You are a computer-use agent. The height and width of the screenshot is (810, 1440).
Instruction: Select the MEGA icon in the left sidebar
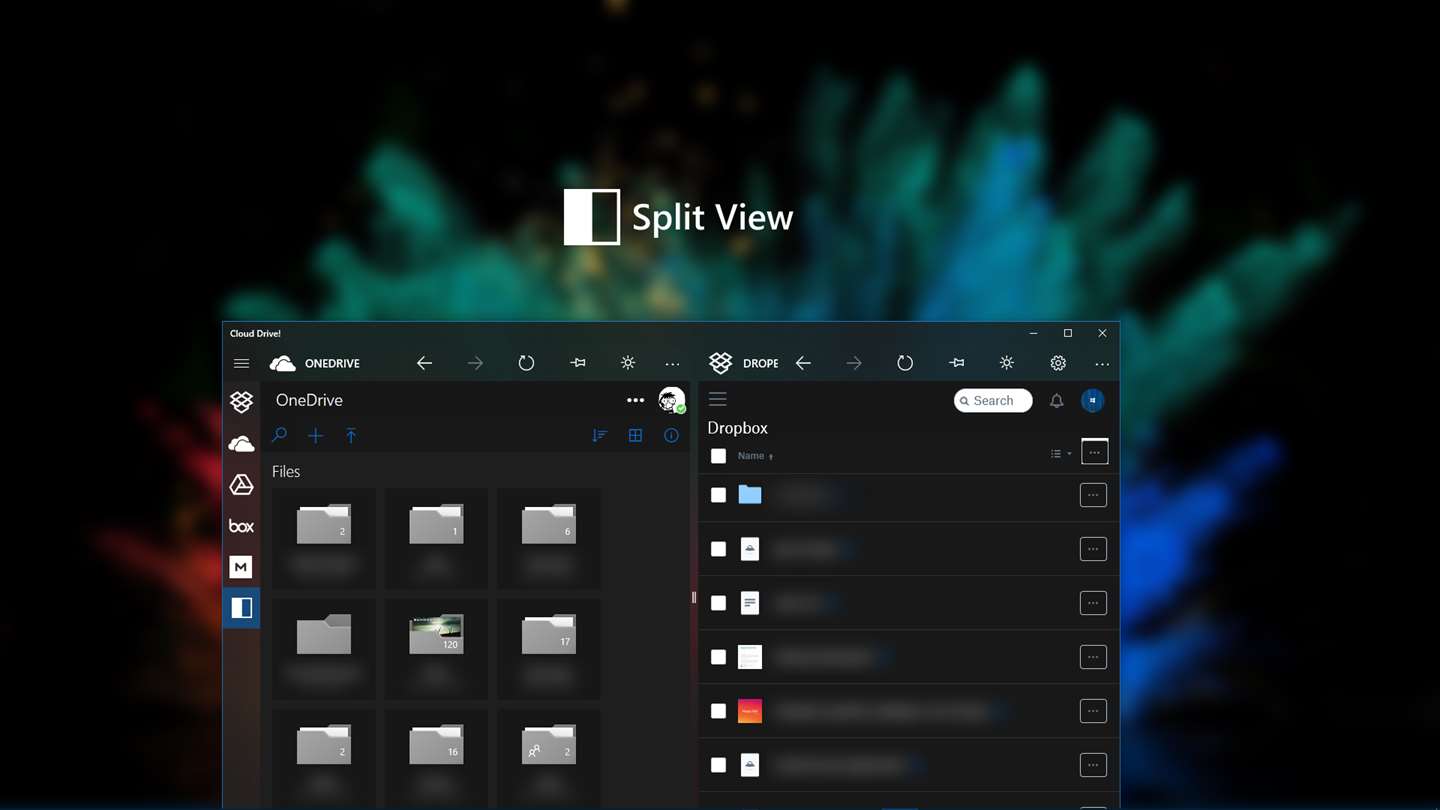pyautogui.click(x=241, y=567)
